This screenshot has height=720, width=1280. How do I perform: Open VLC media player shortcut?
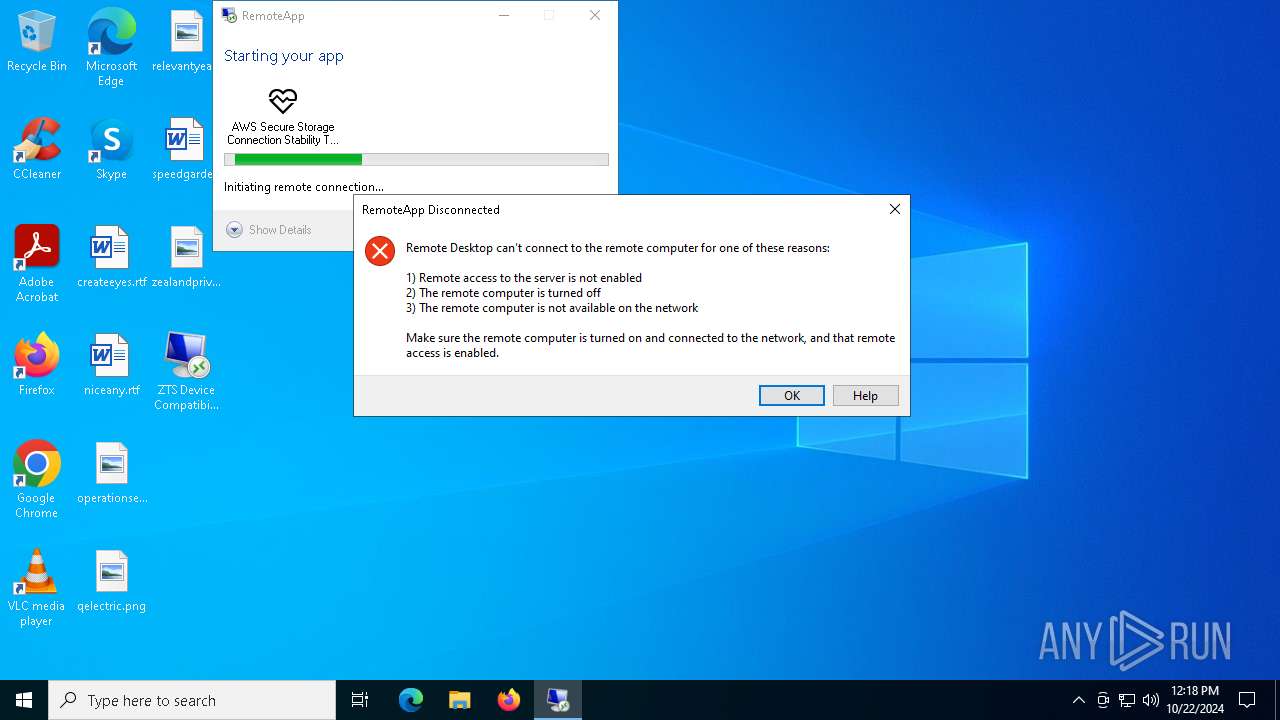(37, 588)
